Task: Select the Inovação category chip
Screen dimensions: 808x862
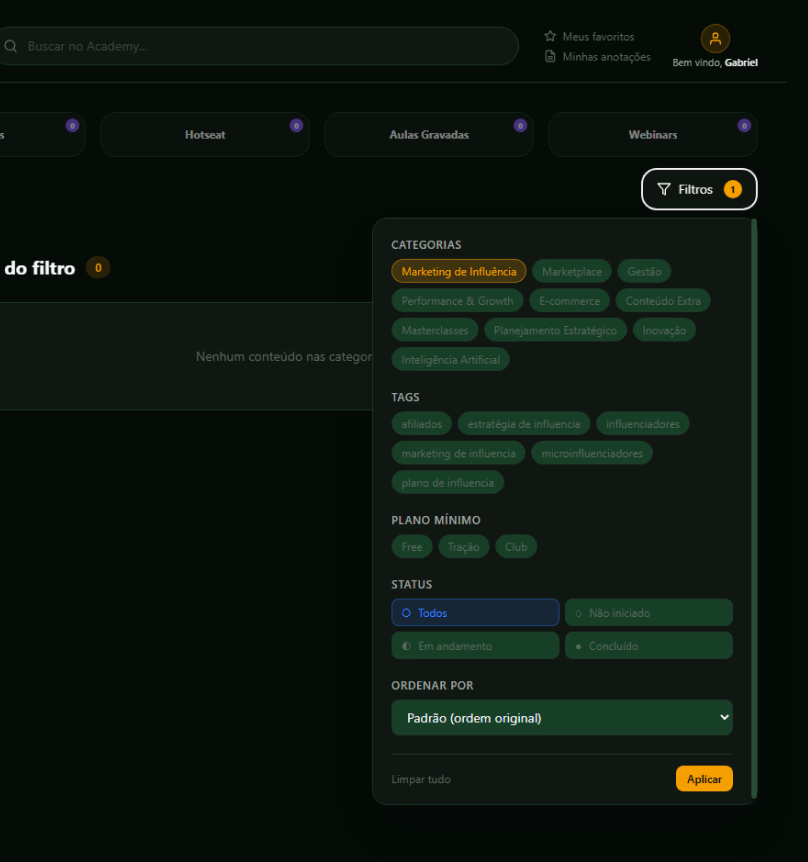Action: pos(664,330)
